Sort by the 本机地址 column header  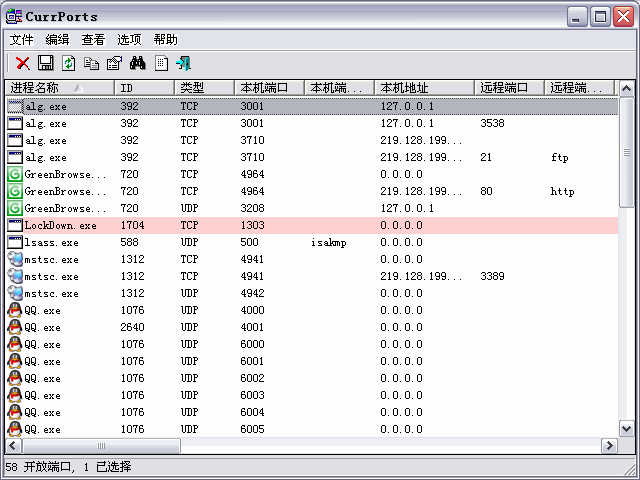tap(424, 88)
